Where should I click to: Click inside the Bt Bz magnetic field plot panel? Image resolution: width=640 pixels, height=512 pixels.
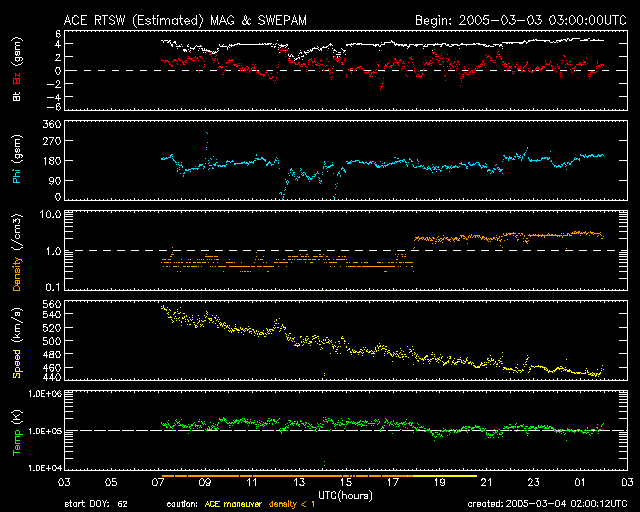346,70
